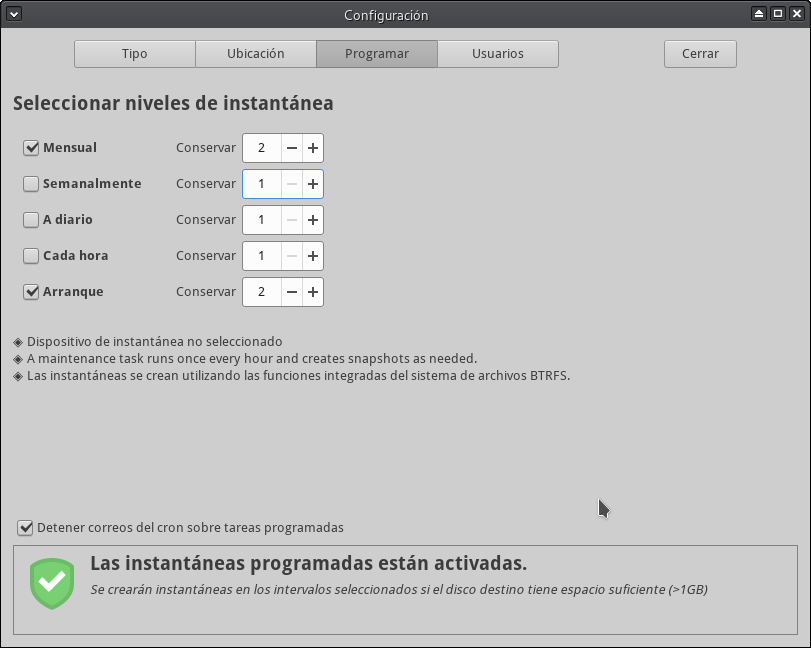Focus the Semanalmente keep count field

pos(262,184)
